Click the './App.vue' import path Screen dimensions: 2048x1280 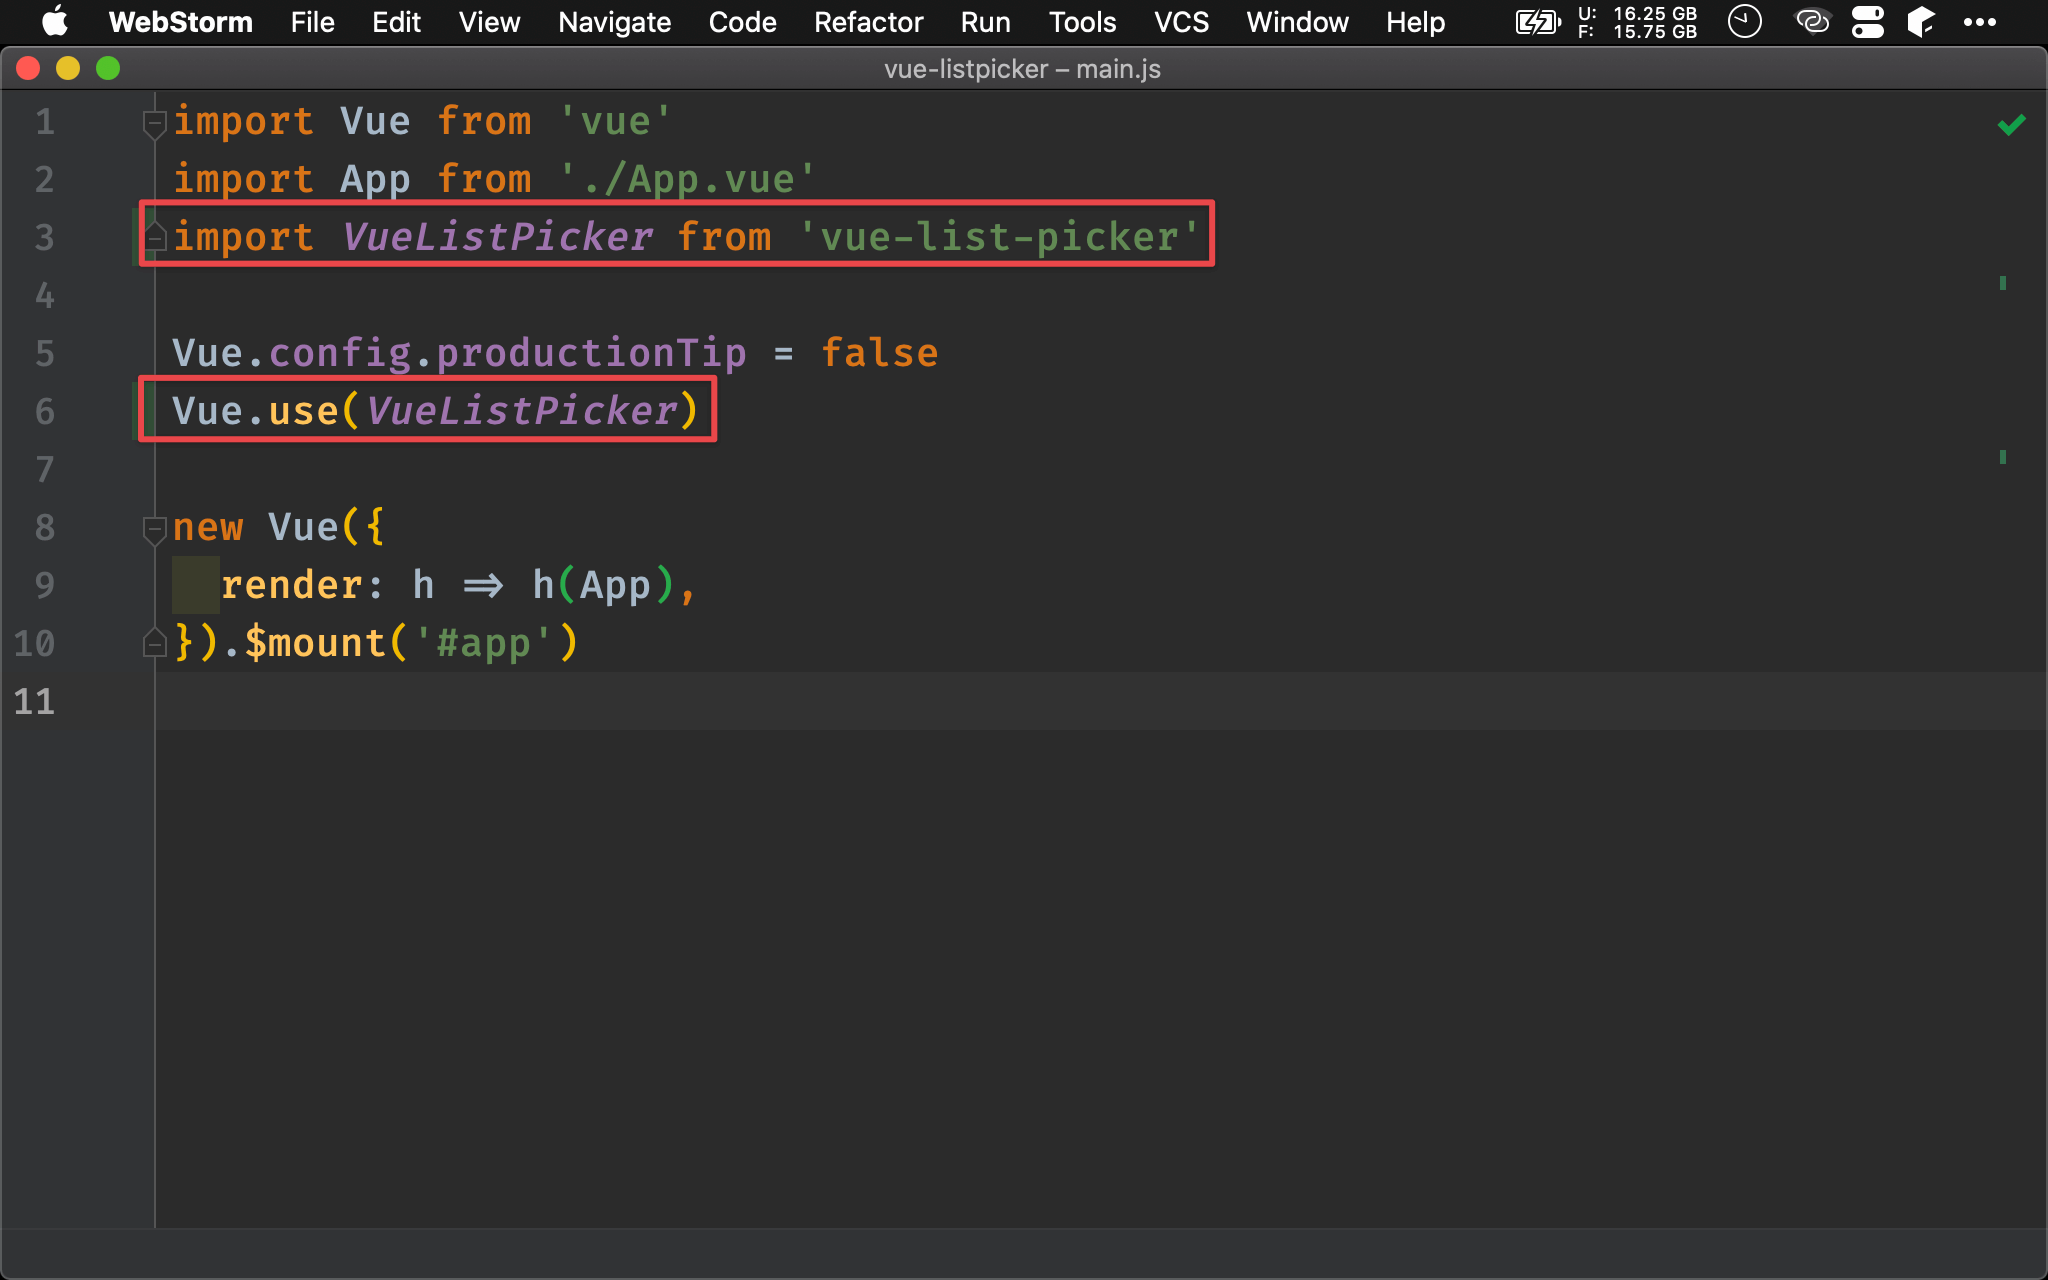(x=687, y=179)
